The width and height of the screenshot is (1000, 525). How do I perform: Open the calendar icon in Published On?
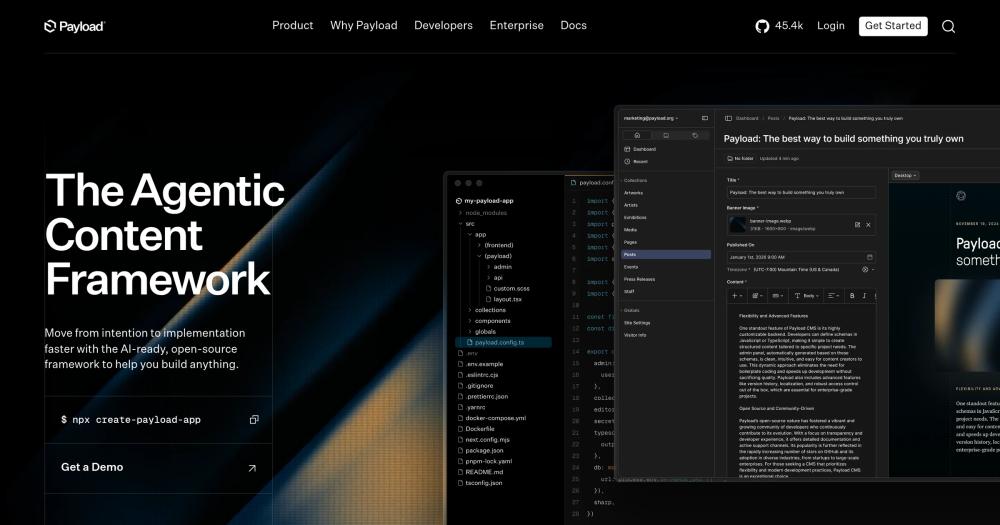[869, 257]
